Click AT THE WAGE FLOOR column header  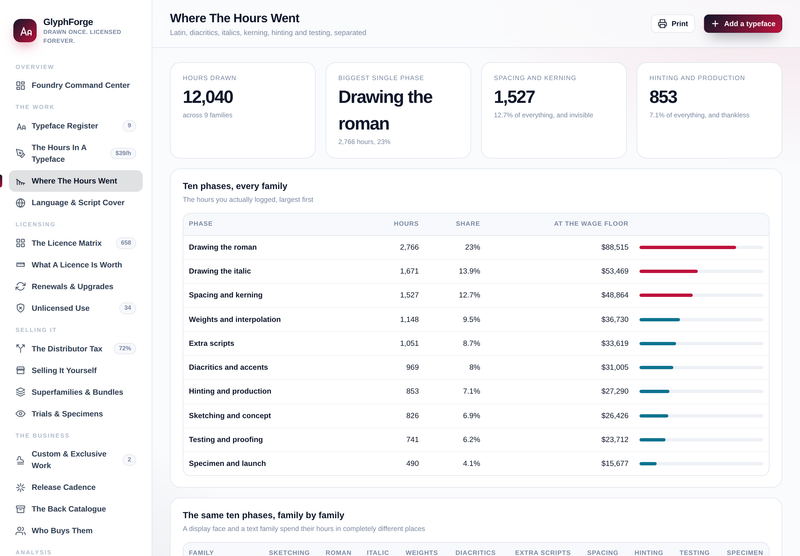591,224
